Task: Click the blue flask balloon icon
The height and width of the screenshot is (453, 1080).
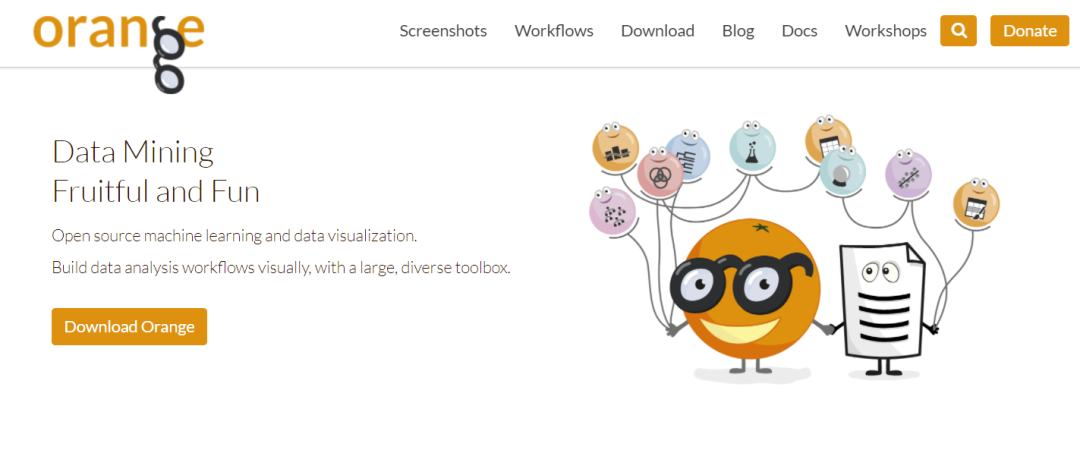Action: point(752,147)
